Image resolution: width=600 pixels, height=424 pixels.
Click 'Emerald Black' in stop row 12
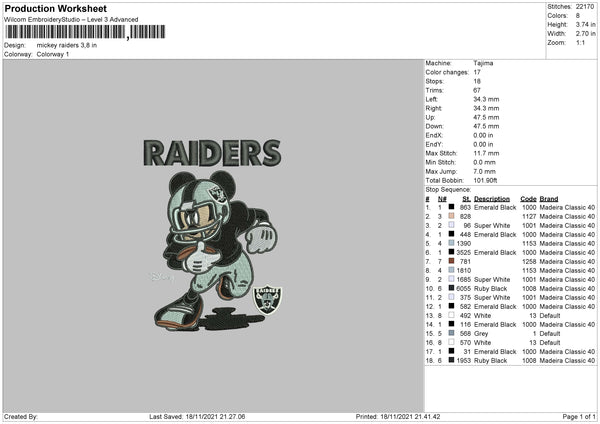point(495,307)
